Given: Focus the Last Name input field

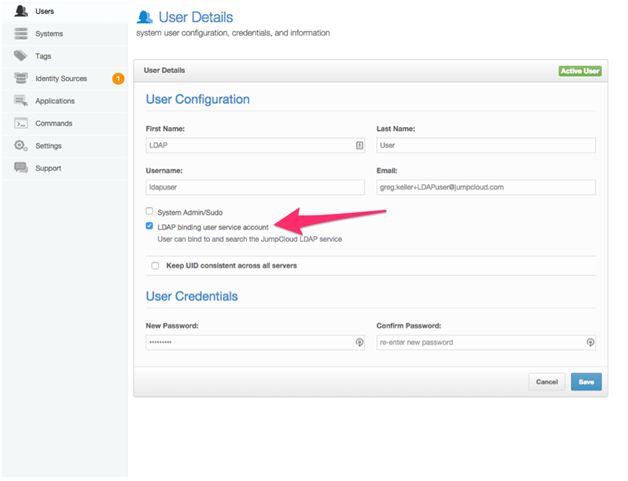Looking at the screenshot, I should click(x=486, y=145).
